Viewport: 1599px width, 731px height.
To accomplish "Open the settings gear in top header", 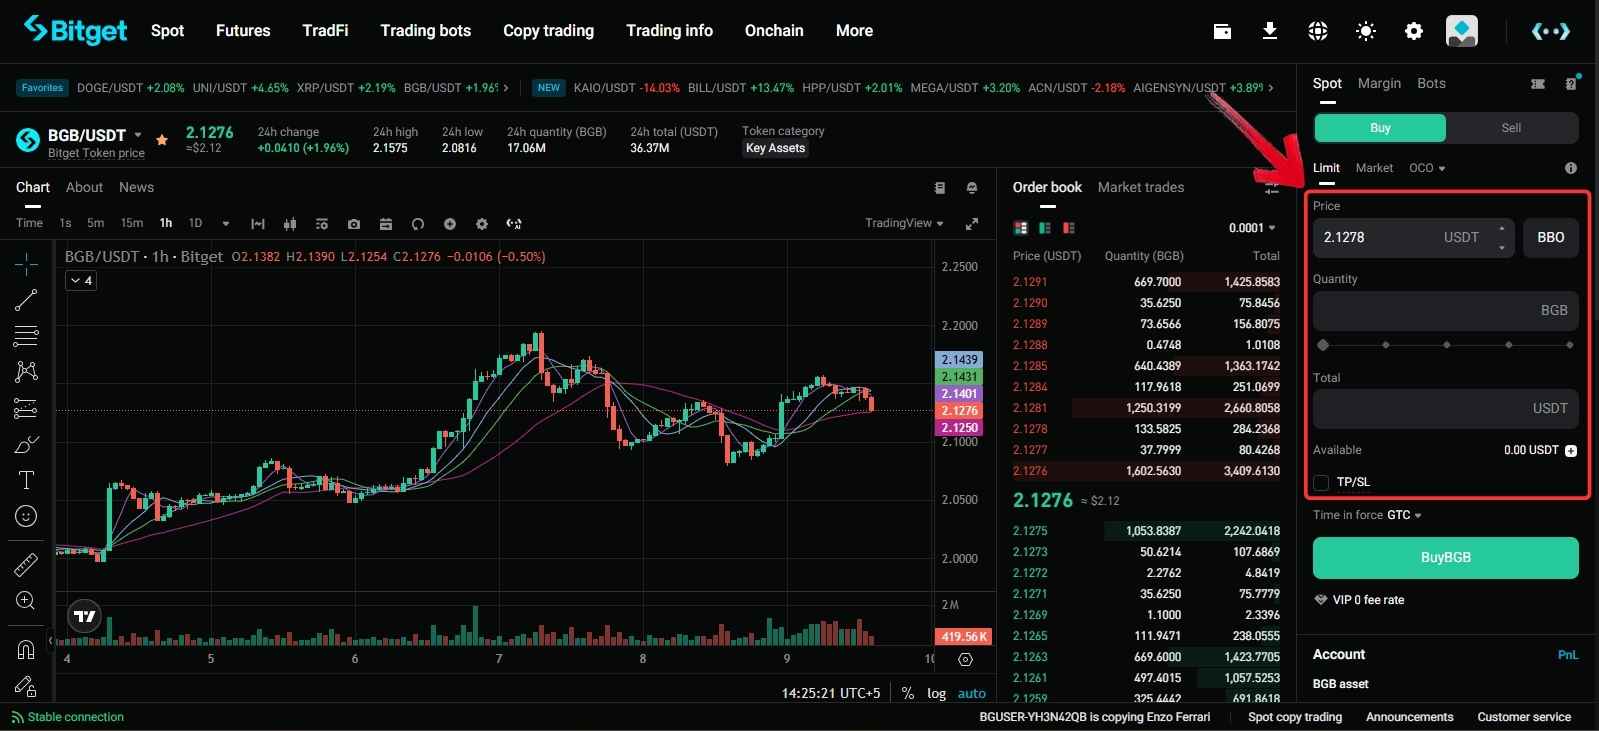I will tap(1414, 31).
